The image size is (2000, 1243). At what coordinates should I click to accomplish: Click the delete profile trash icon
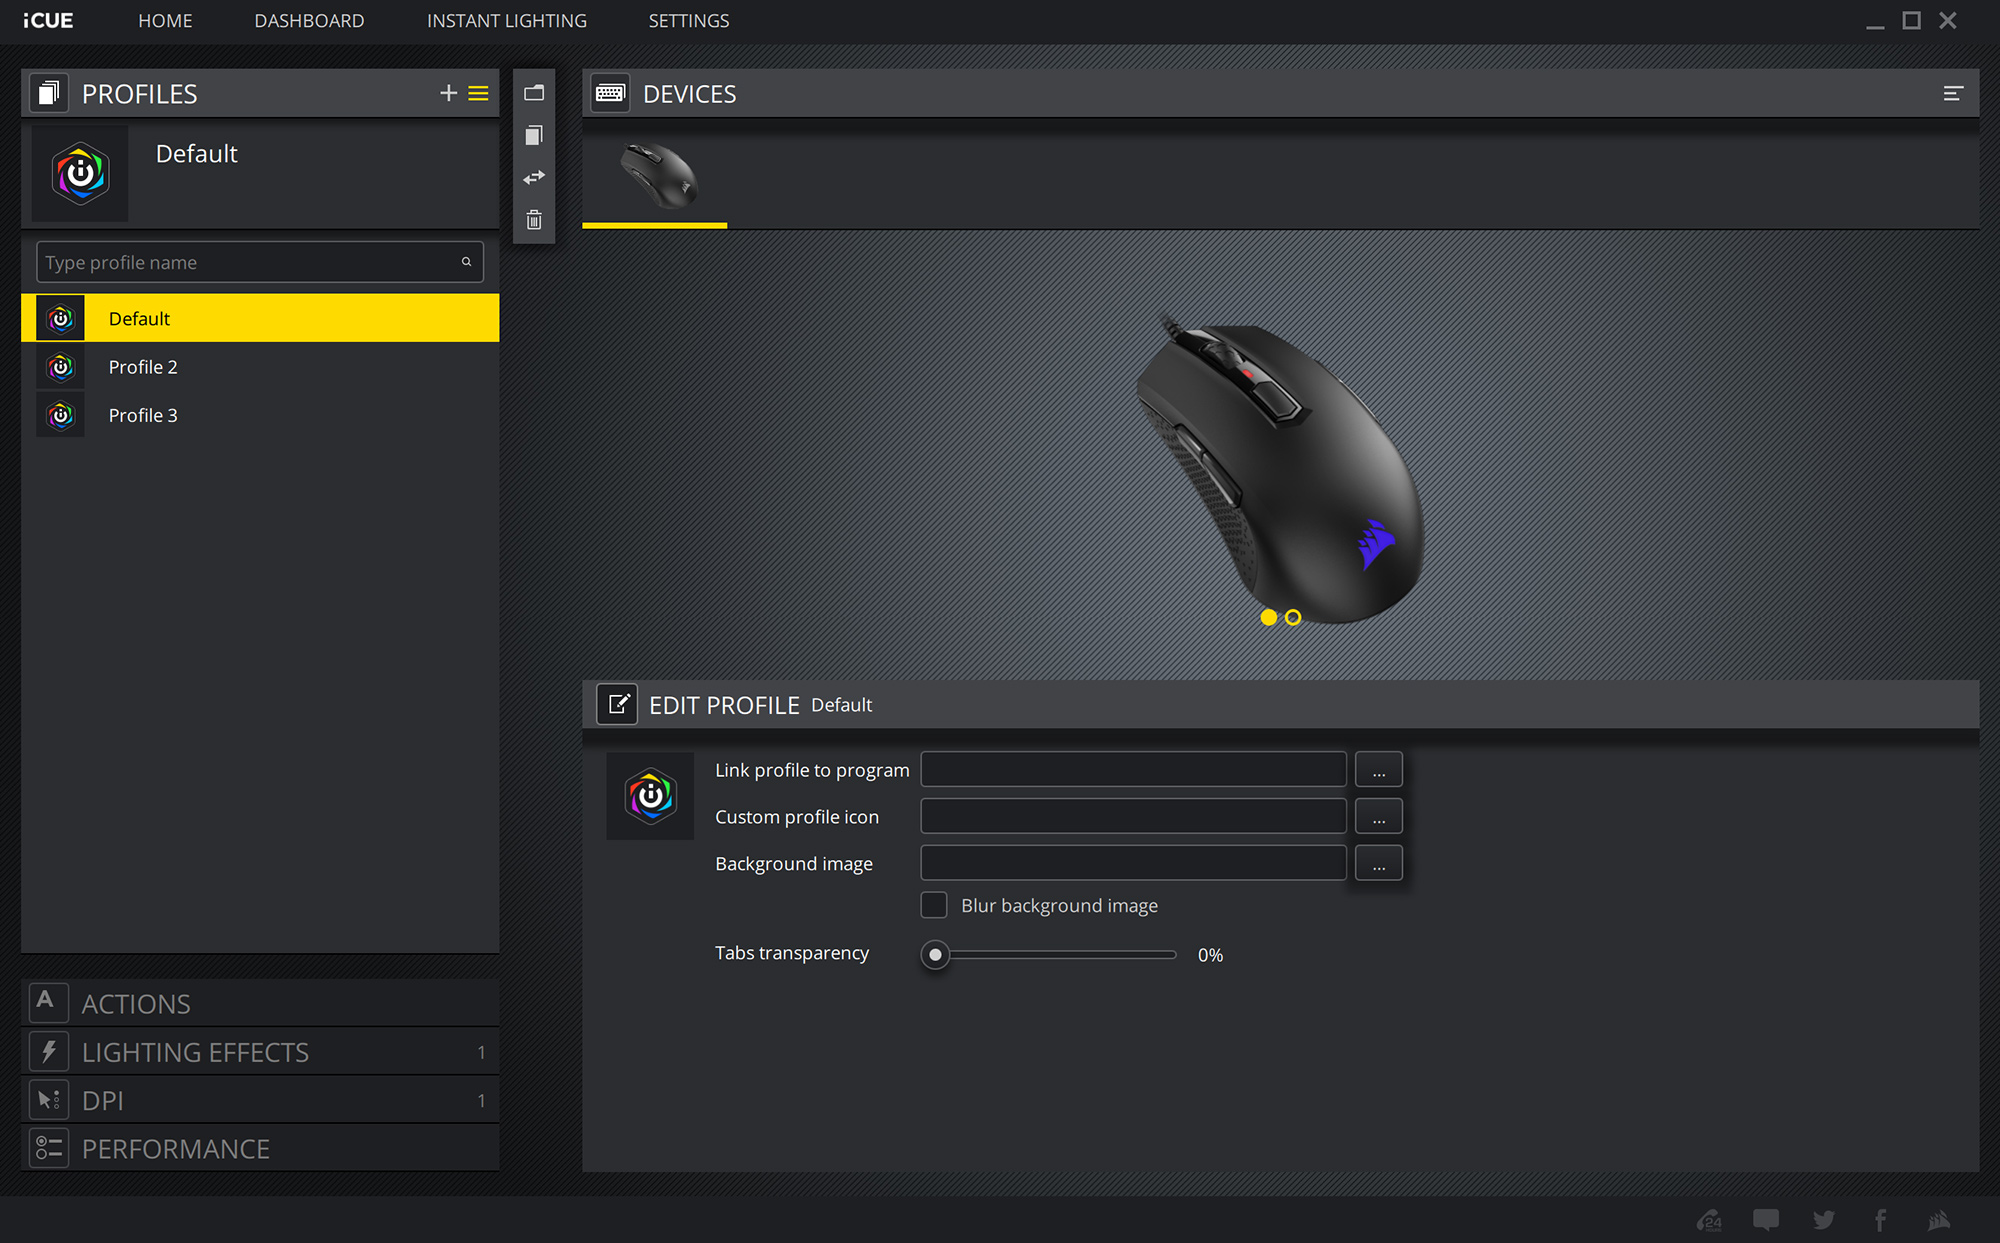pyautogui.click(x=534, y=220)
